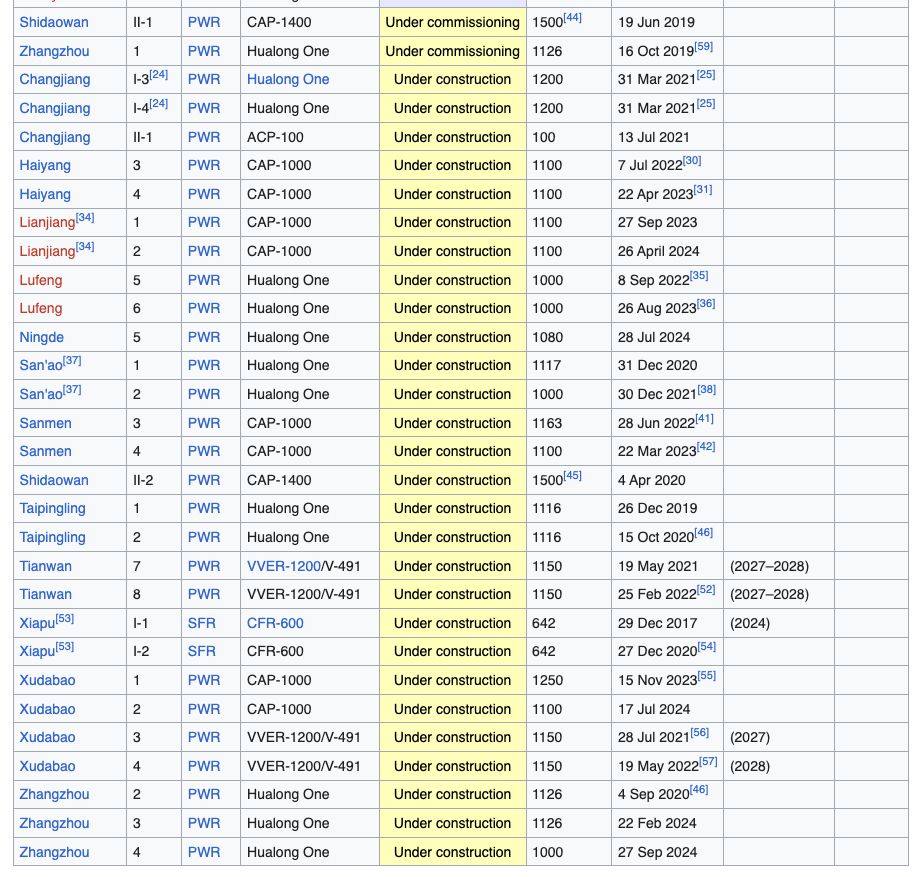Image resolution: width=921 pixels, height=877 pixels.
Task: Click the Hualong One model link
Action: click(288, 79)
